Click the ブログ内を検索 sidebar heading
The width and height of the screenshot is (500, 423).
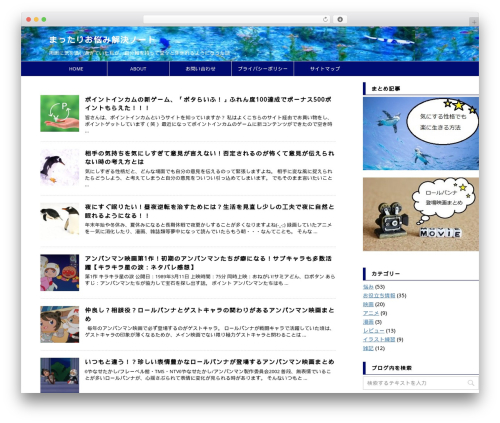pos(392,368)
